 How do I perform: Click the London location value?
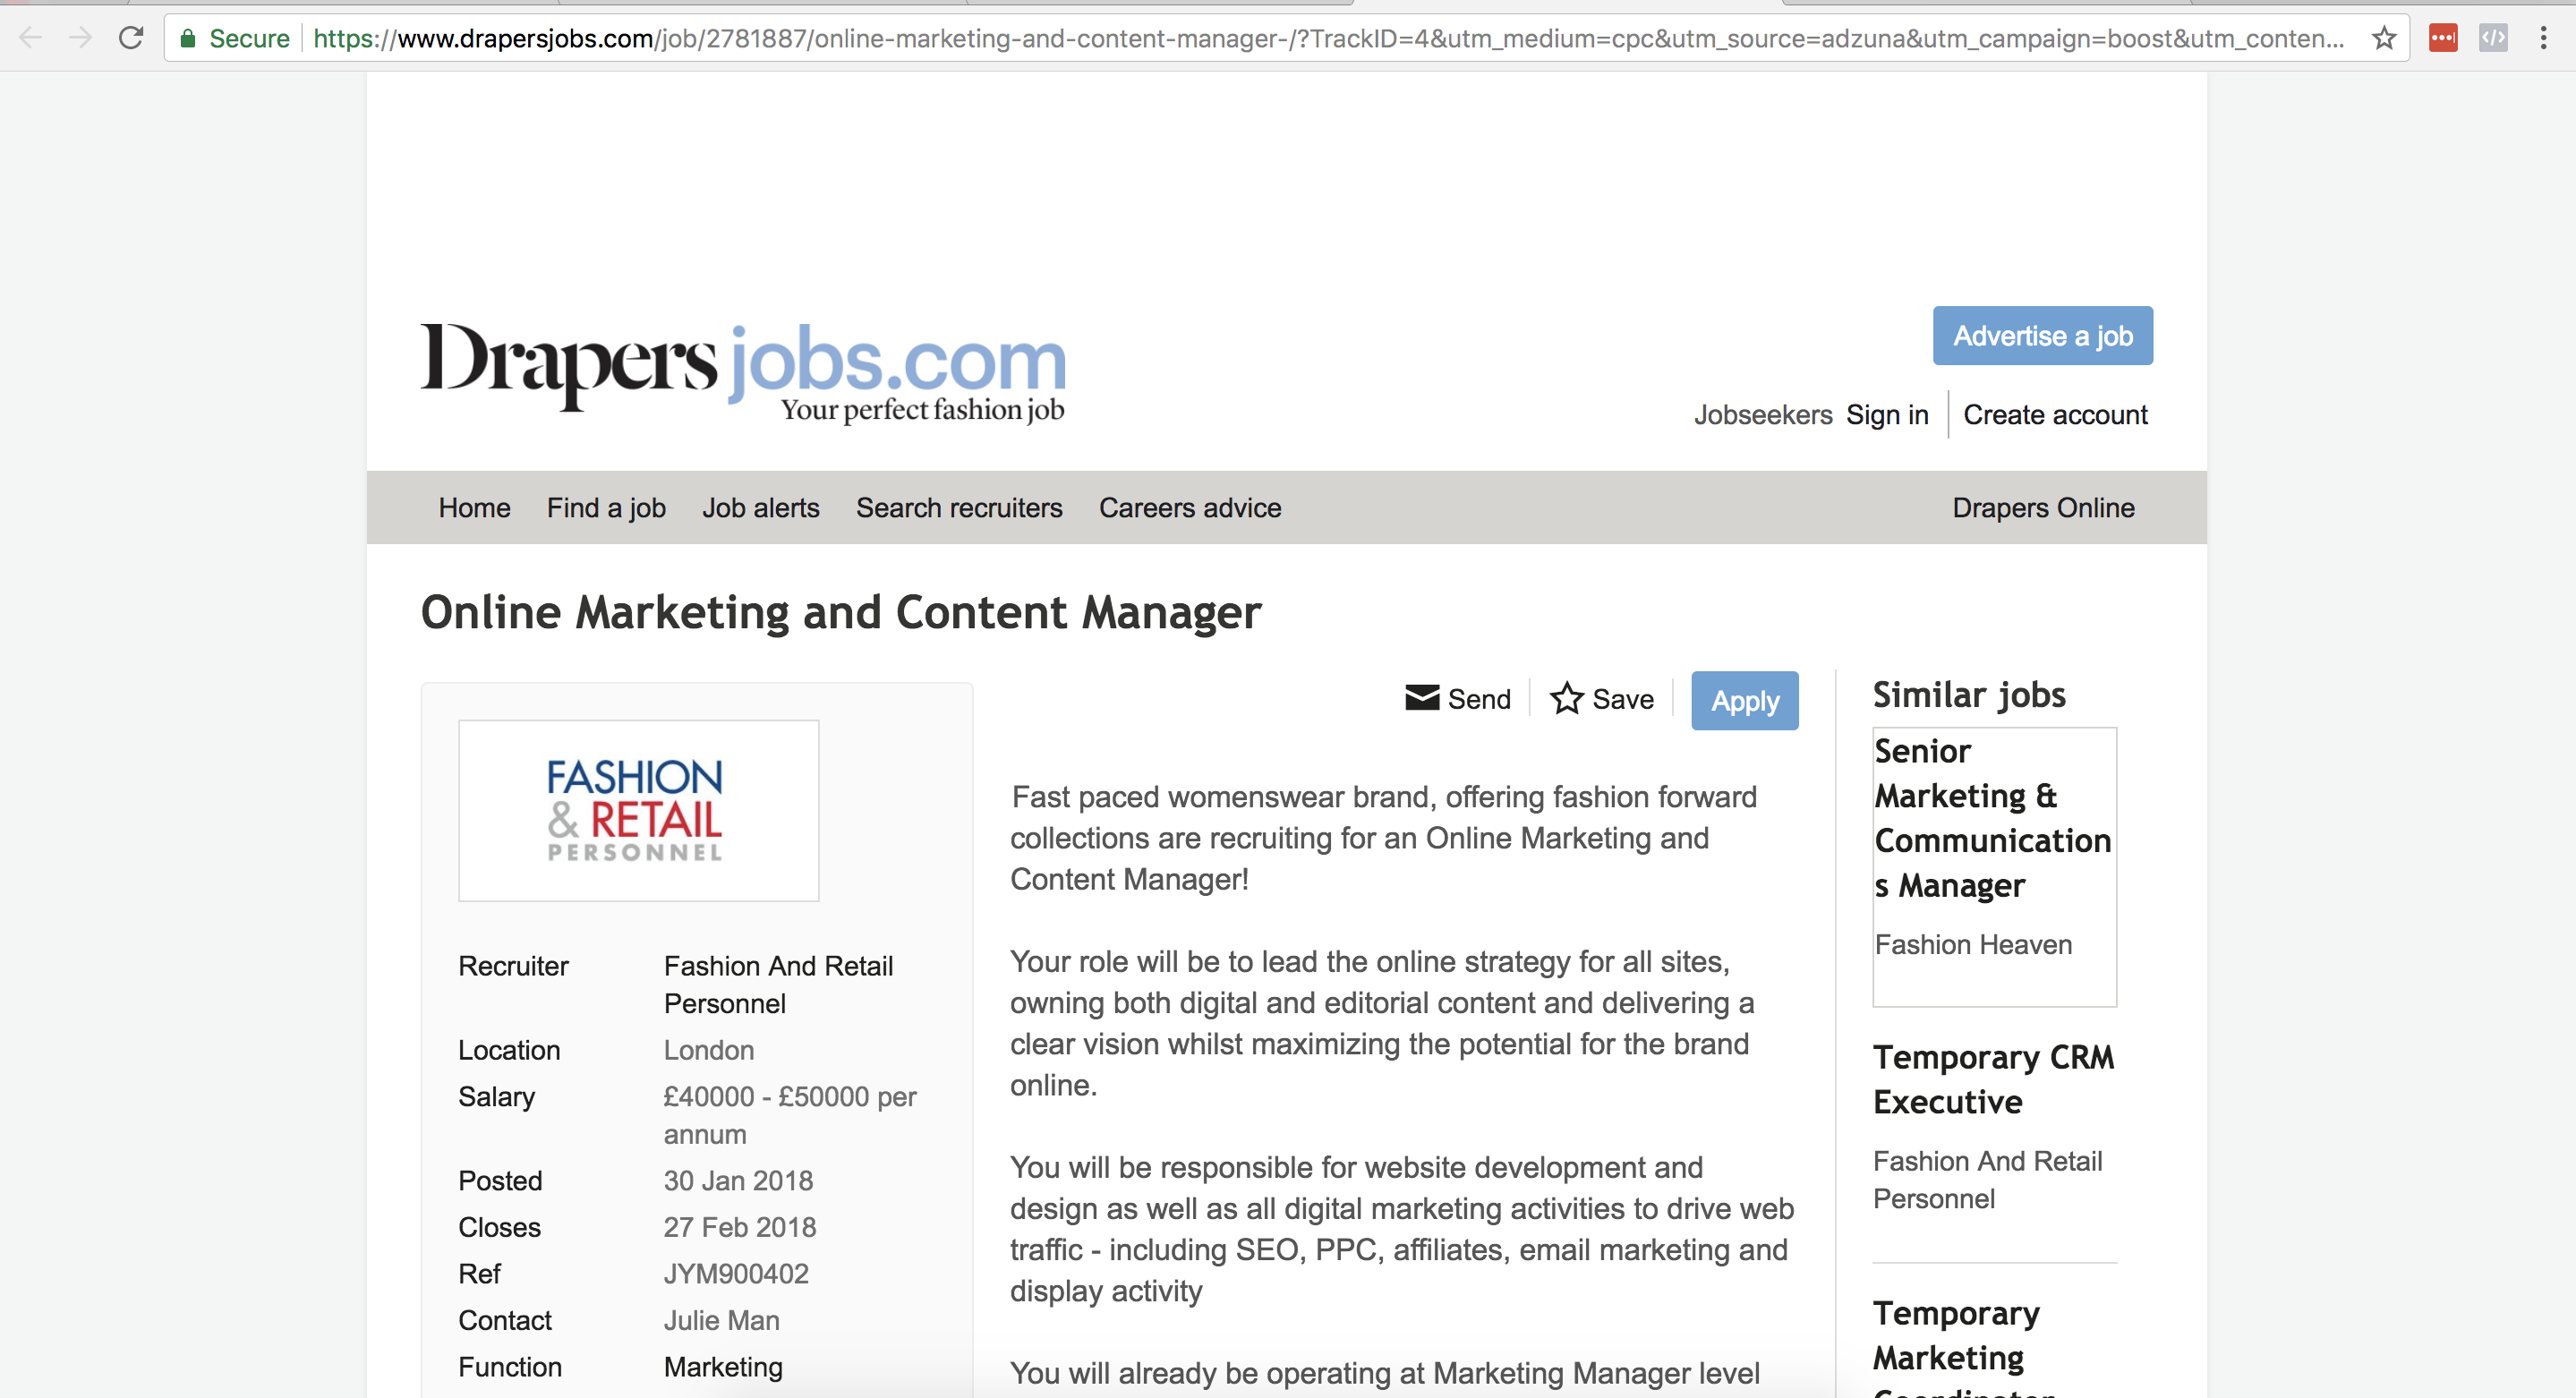(708, 1049)
